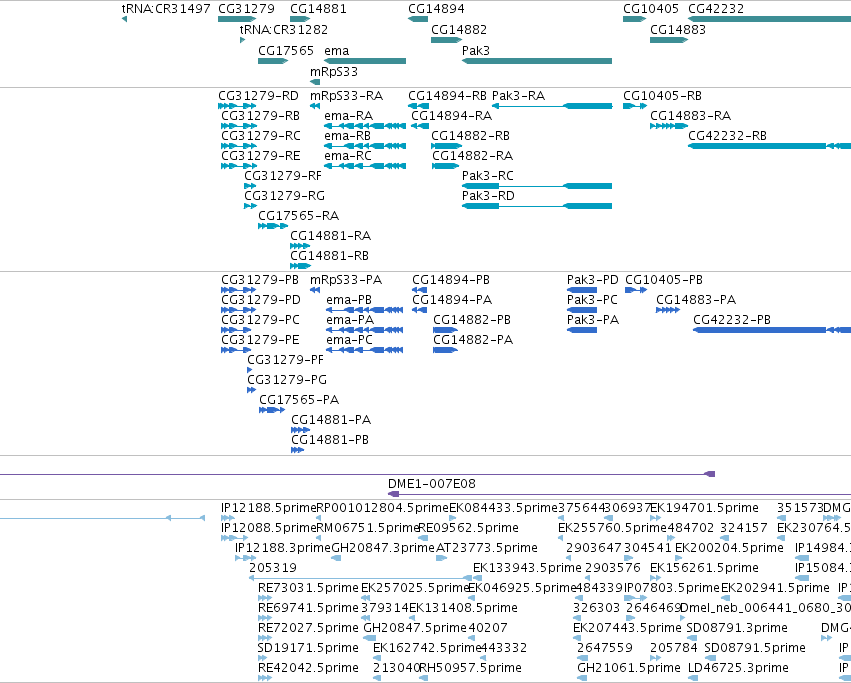Click the CG31279-RD transcript label
The height and width of the screenshot is (683, 851).
click(258, 96)
